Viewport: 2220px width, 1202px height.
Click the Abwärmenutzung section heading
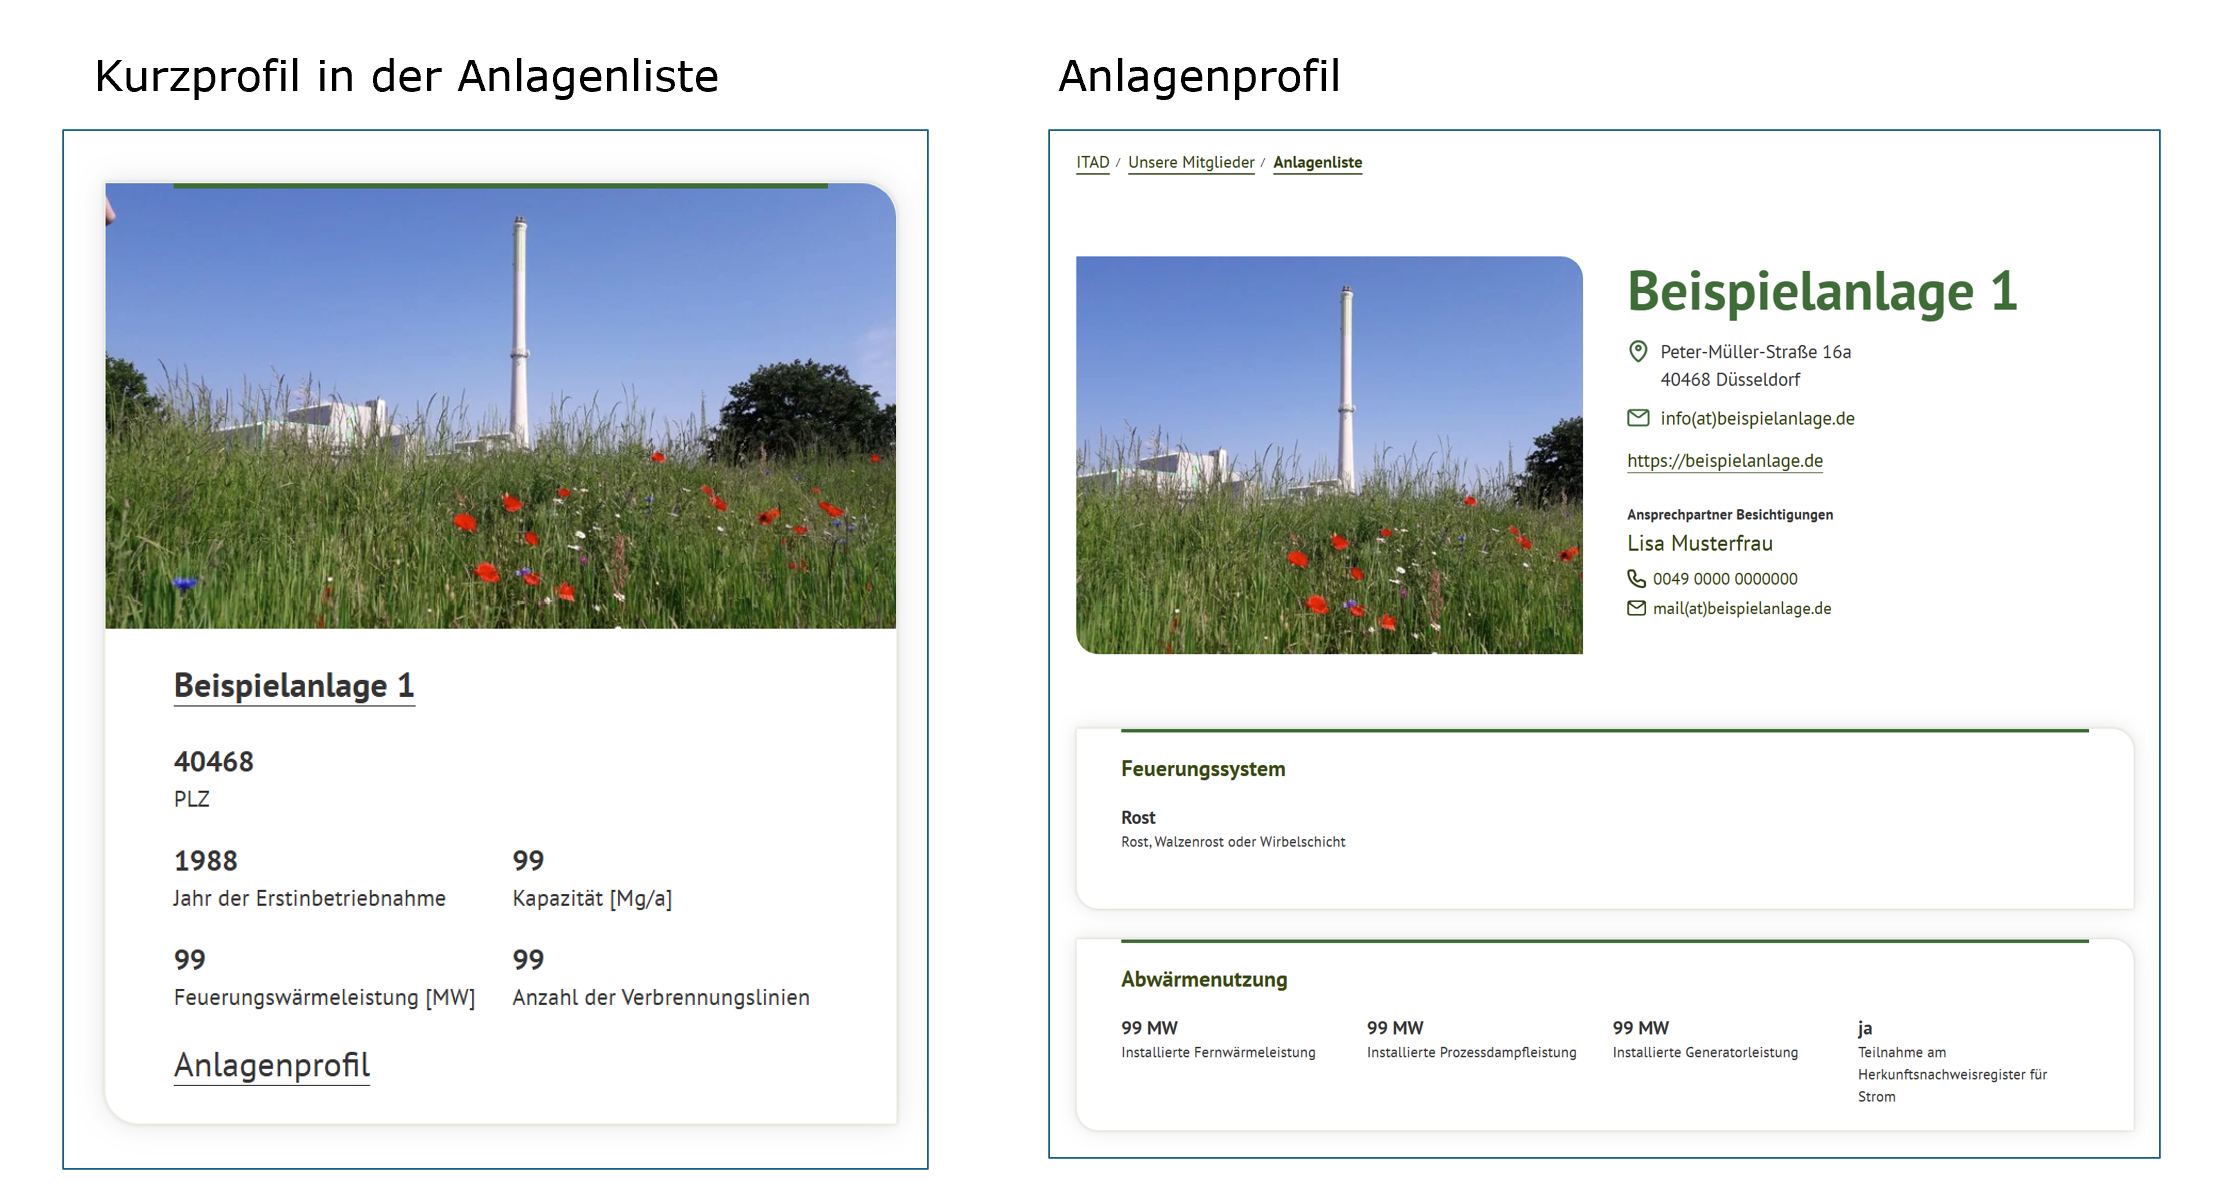pos(1203,979)
